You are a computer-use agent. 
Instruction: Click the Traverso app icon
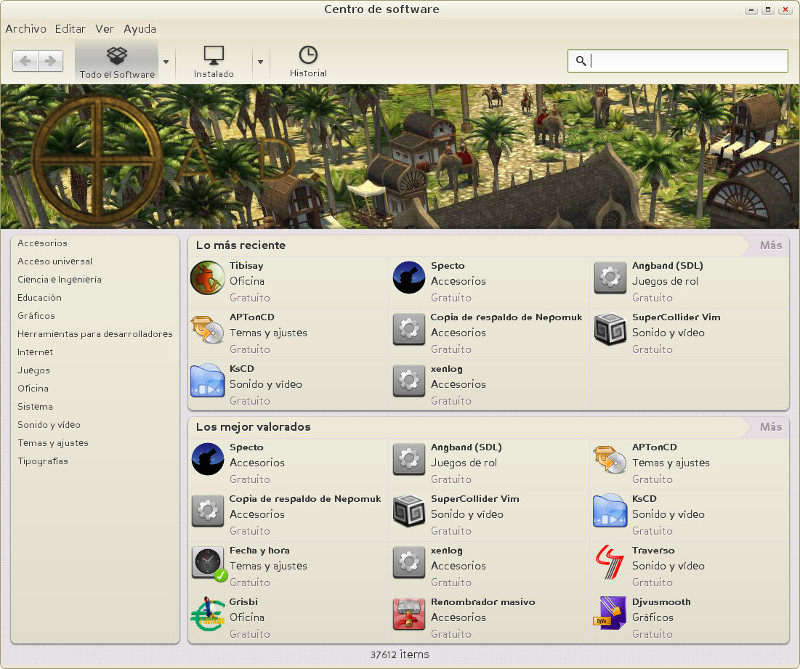click(x=610, y=562)
